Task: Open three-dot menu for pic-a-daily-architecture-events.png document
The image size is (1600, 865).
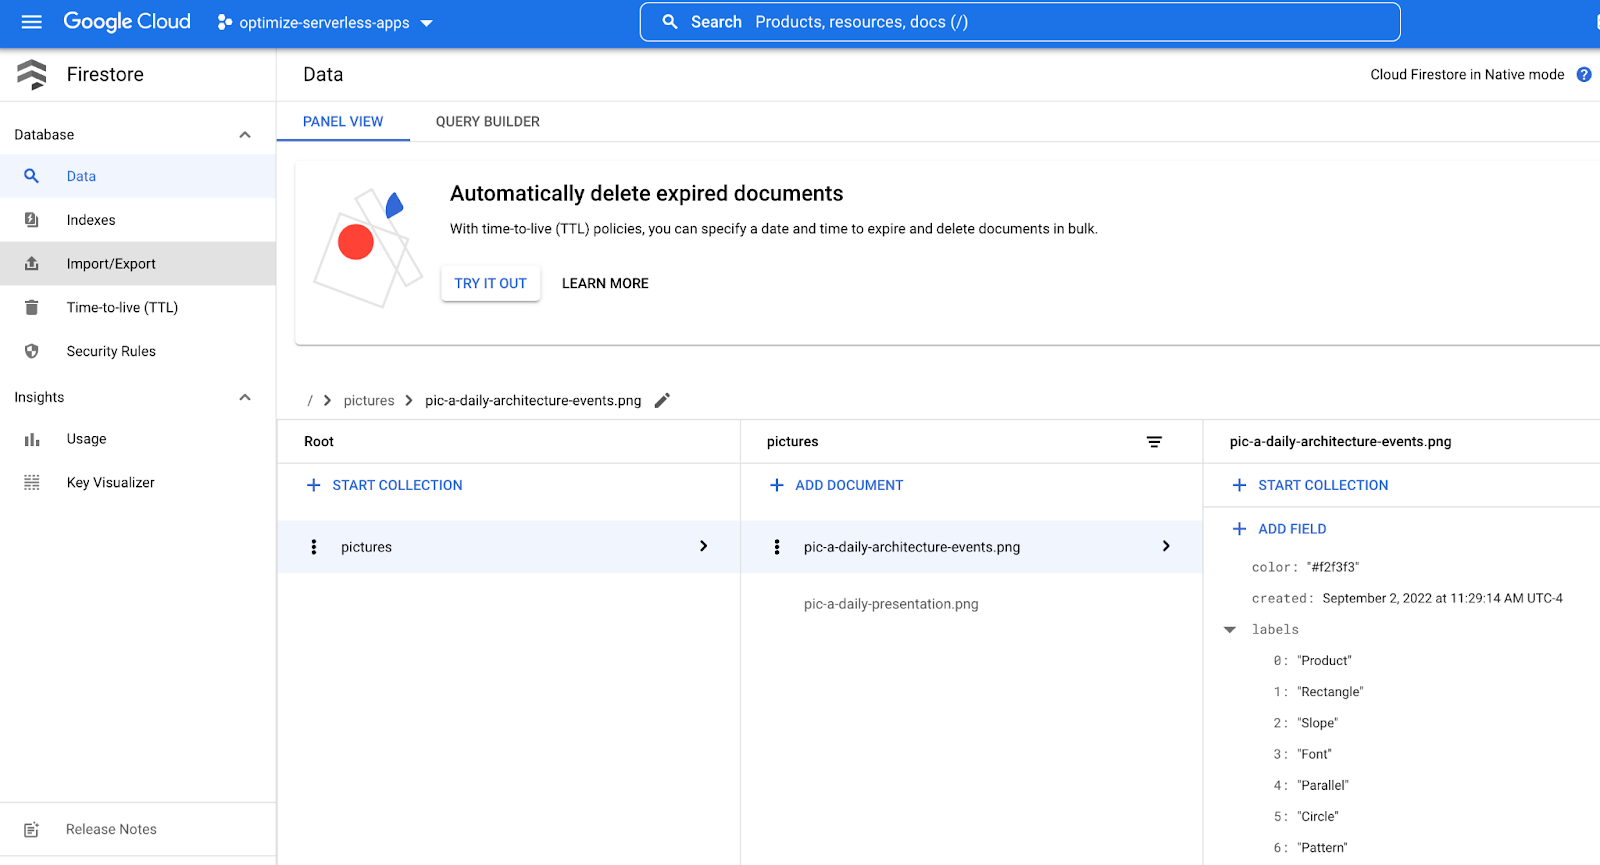Action: pyautogui.click(x=777, y=547)
